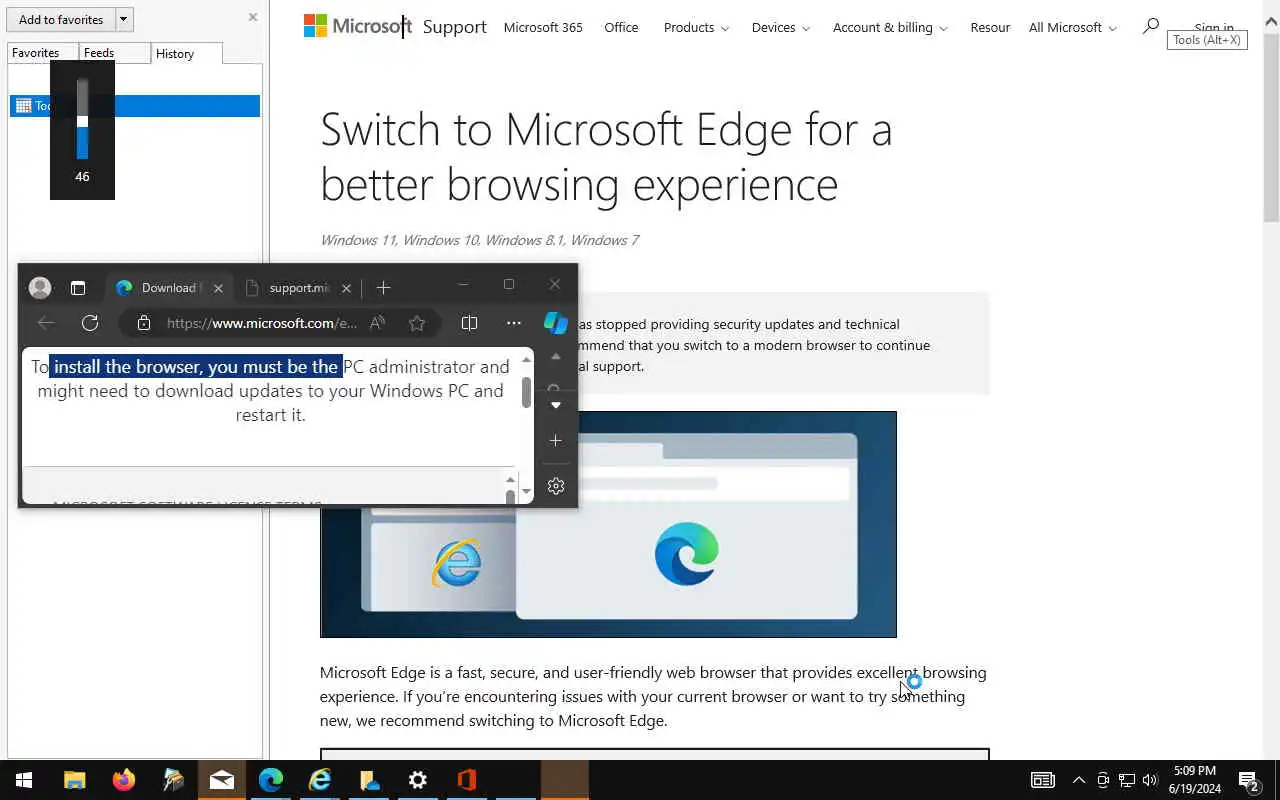This screenshot has height=800, width=1280.
Task: Open the Office nav link
Action: (621, 27)
